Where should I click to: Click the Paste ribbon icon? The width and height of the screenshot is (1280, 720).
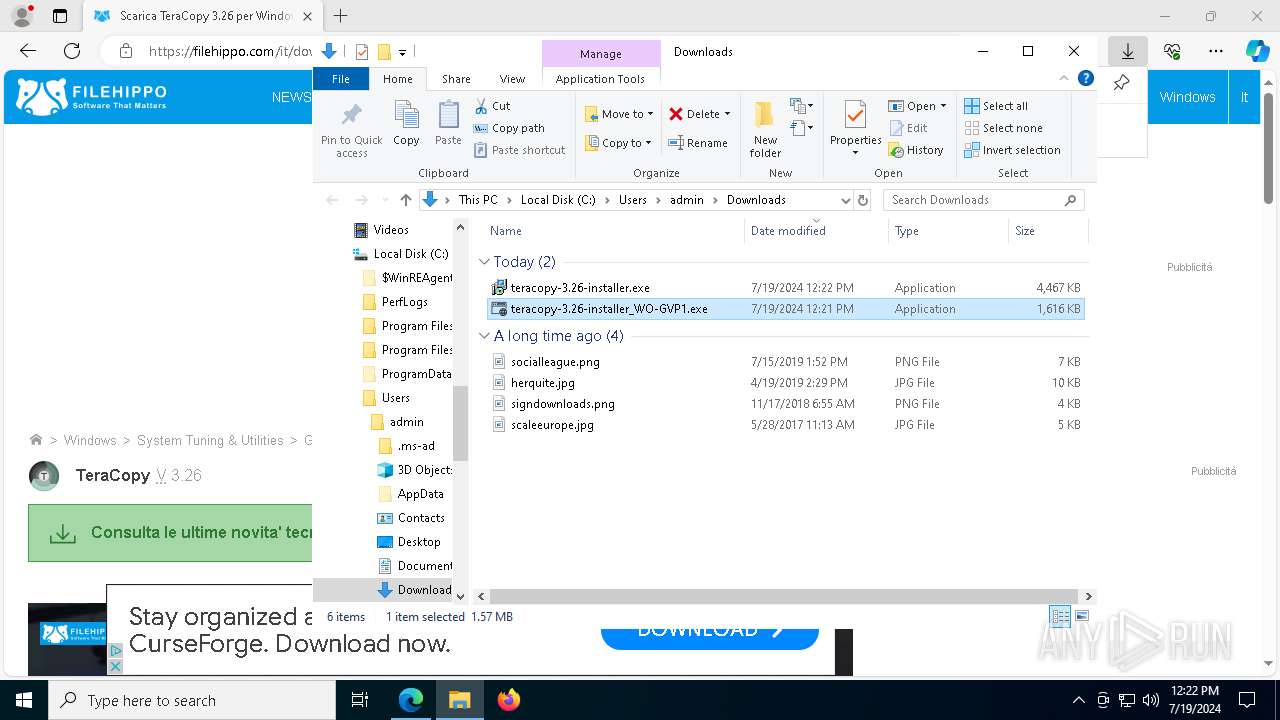pos(448,124)
